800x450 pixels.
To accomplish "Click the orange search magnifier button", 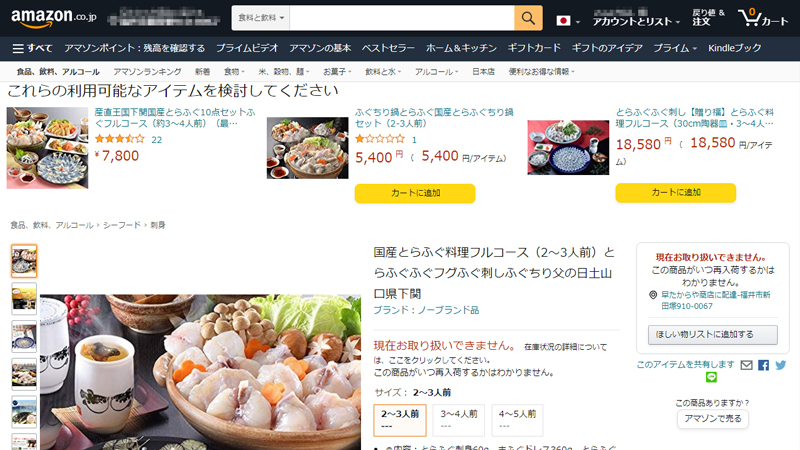I will click(x=528, y=18).
